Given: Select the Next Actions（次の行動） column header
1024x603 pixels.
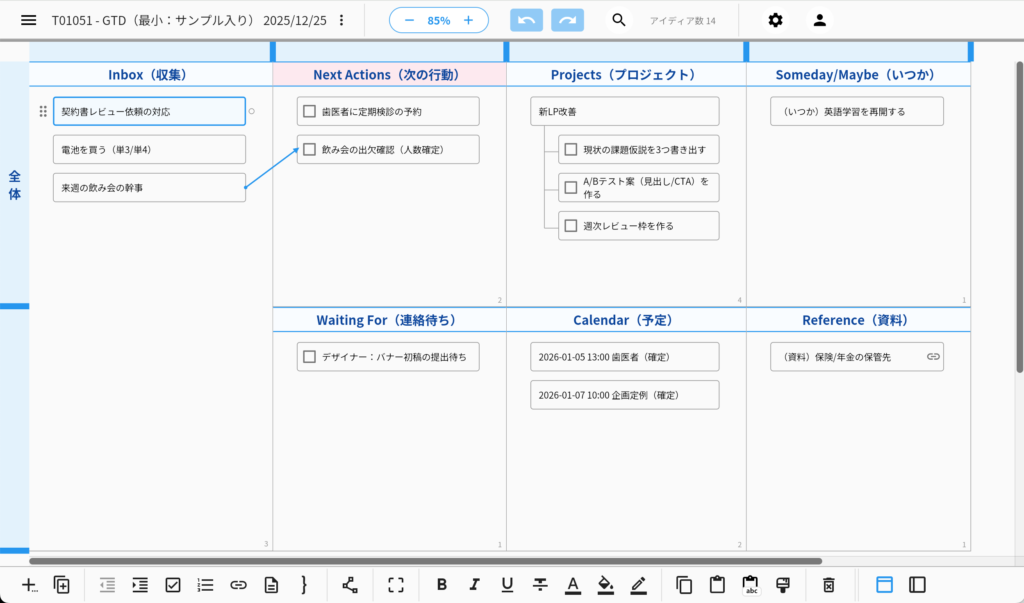Looking at the screenshot, I should pos(389,75).
